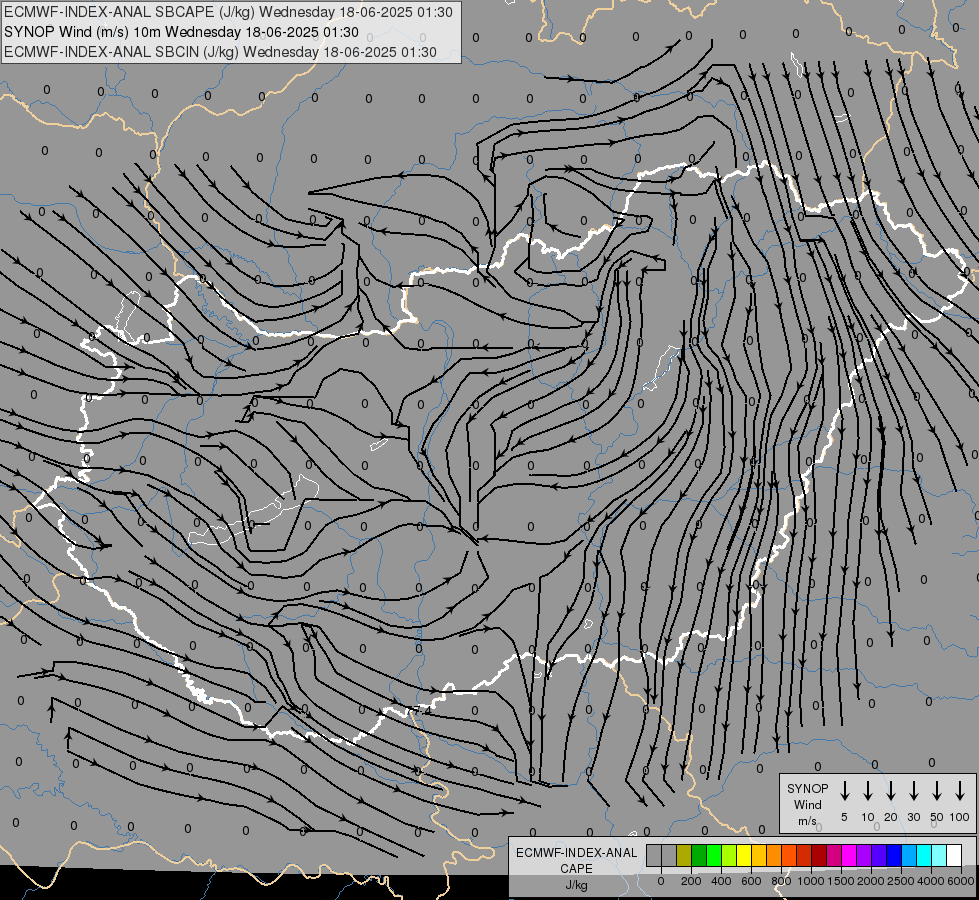Pick the olive CAPE legend swatch
979x900 pixels.
pyautogui.click(x=684, y=855)
